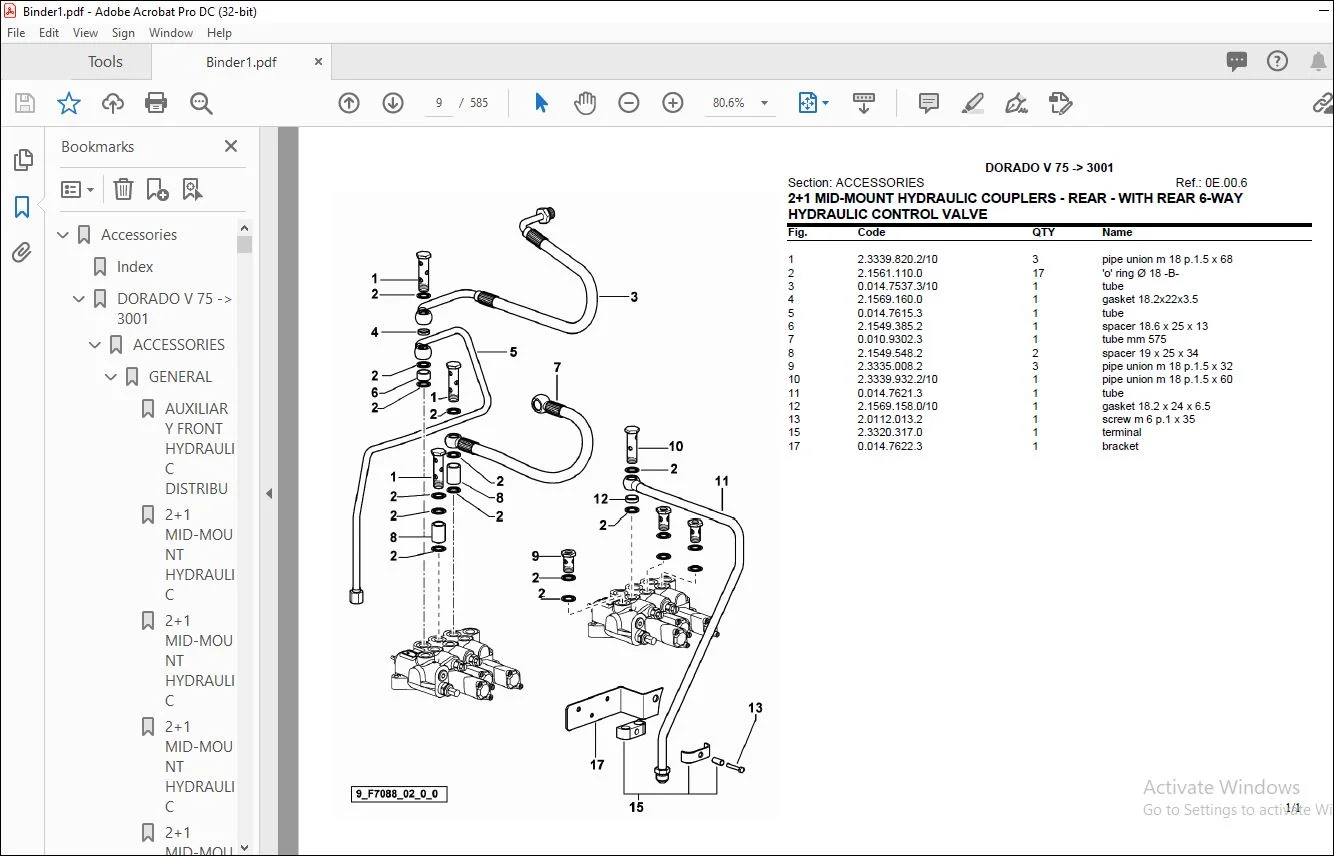The width and height of the screenshot is (1334, 856).
Task: Select the arrow Selection tool
Action: [x=541, y=103]
